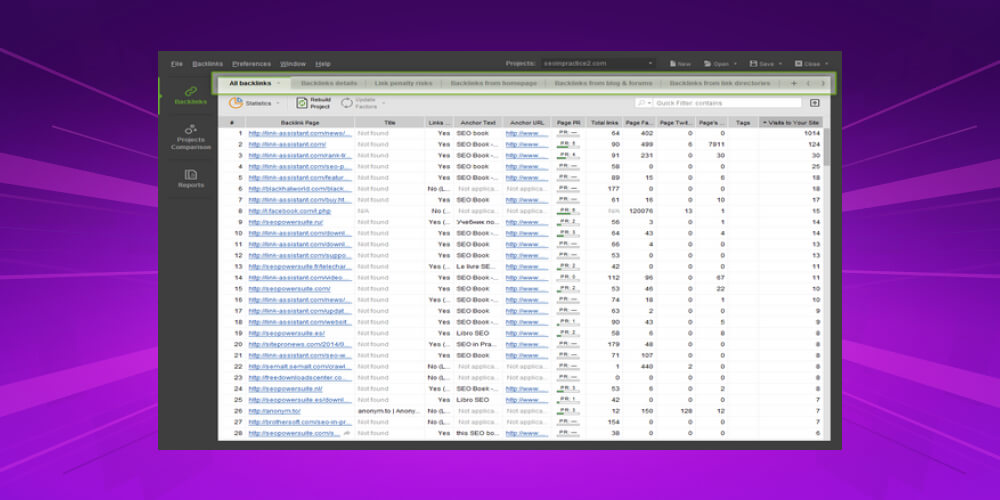This screenshot has height=500, width=1000.
Task: Open the Backlinks module in sidebar
Action: (190, 96)
